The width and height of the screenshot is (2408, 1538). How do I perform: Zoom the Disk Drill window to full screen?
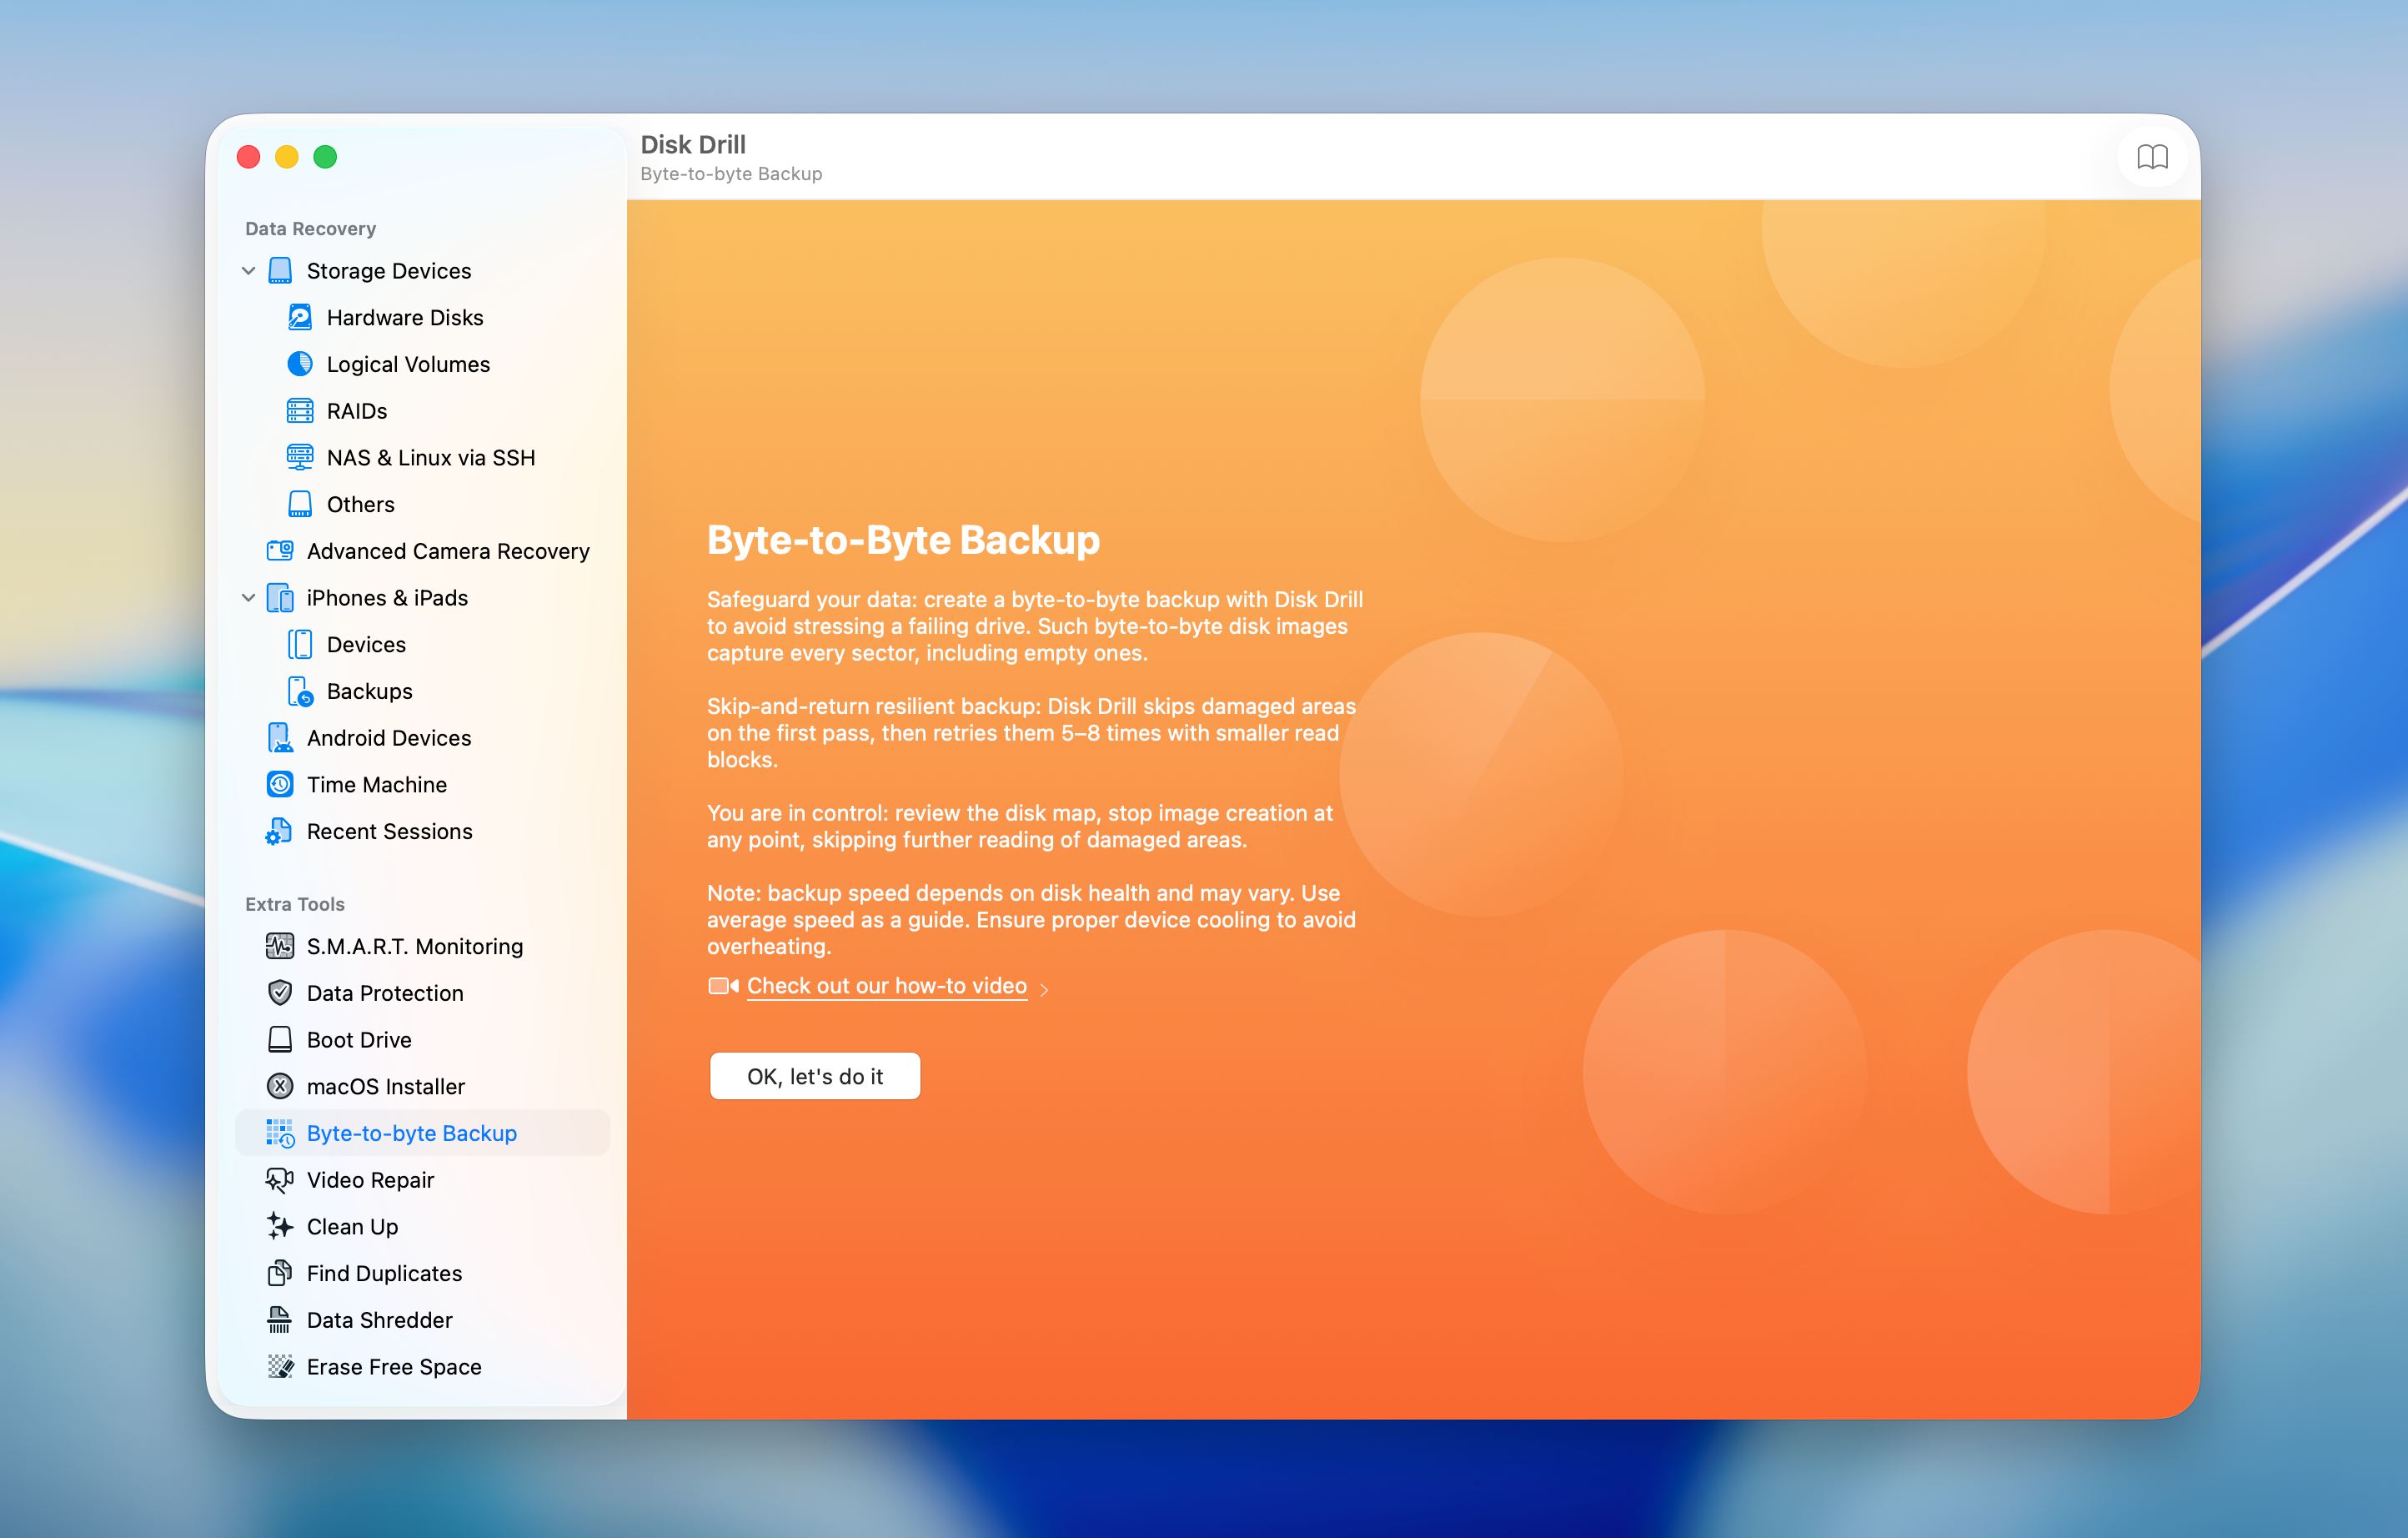pos(325,157)
